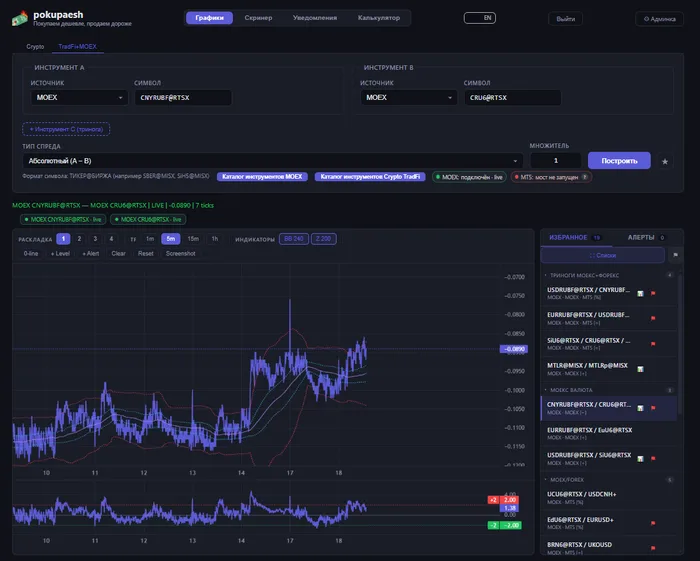700x561 pixels.
Task: Switch to the Crypto tab
Action: pos(35,46)
